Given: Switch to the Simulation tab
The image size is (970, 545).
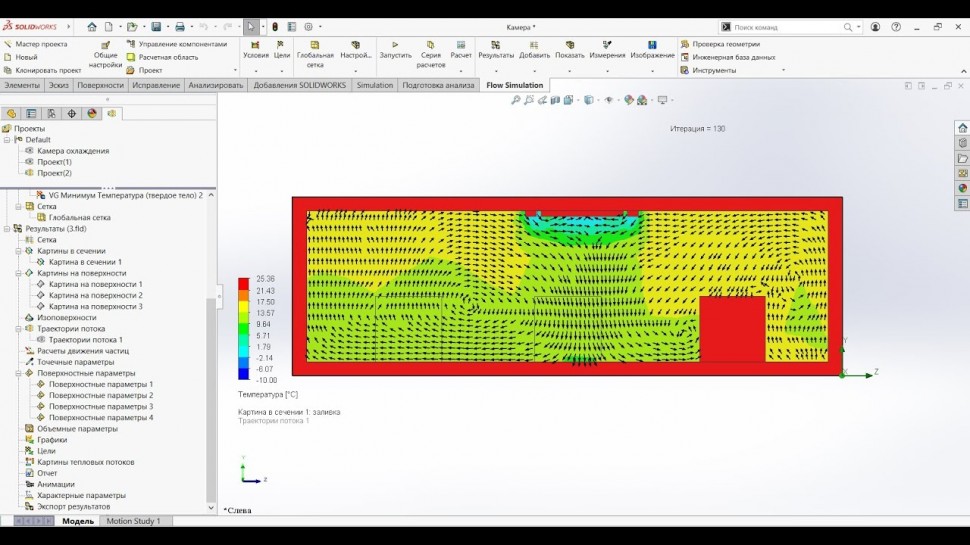Looking at the screenshot, I should coord(374,85).
